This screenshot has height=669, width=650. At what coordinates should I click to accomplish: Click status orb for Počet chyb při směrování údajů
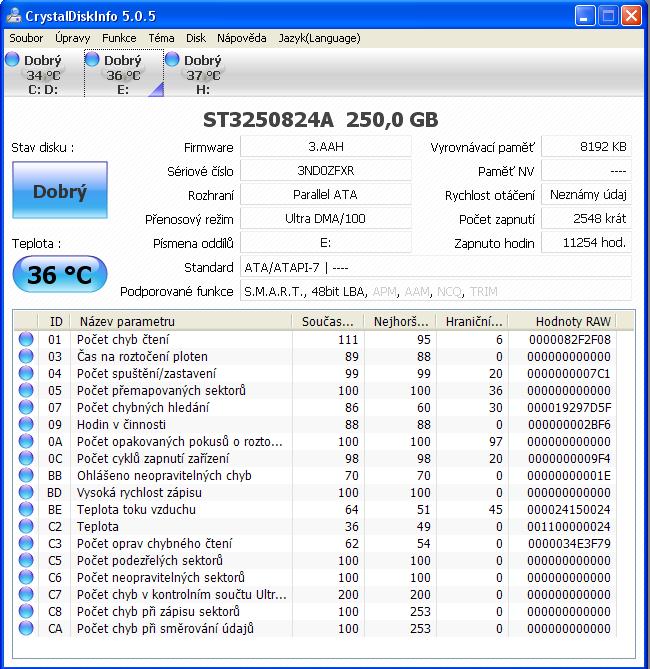[x=26, y=628]
